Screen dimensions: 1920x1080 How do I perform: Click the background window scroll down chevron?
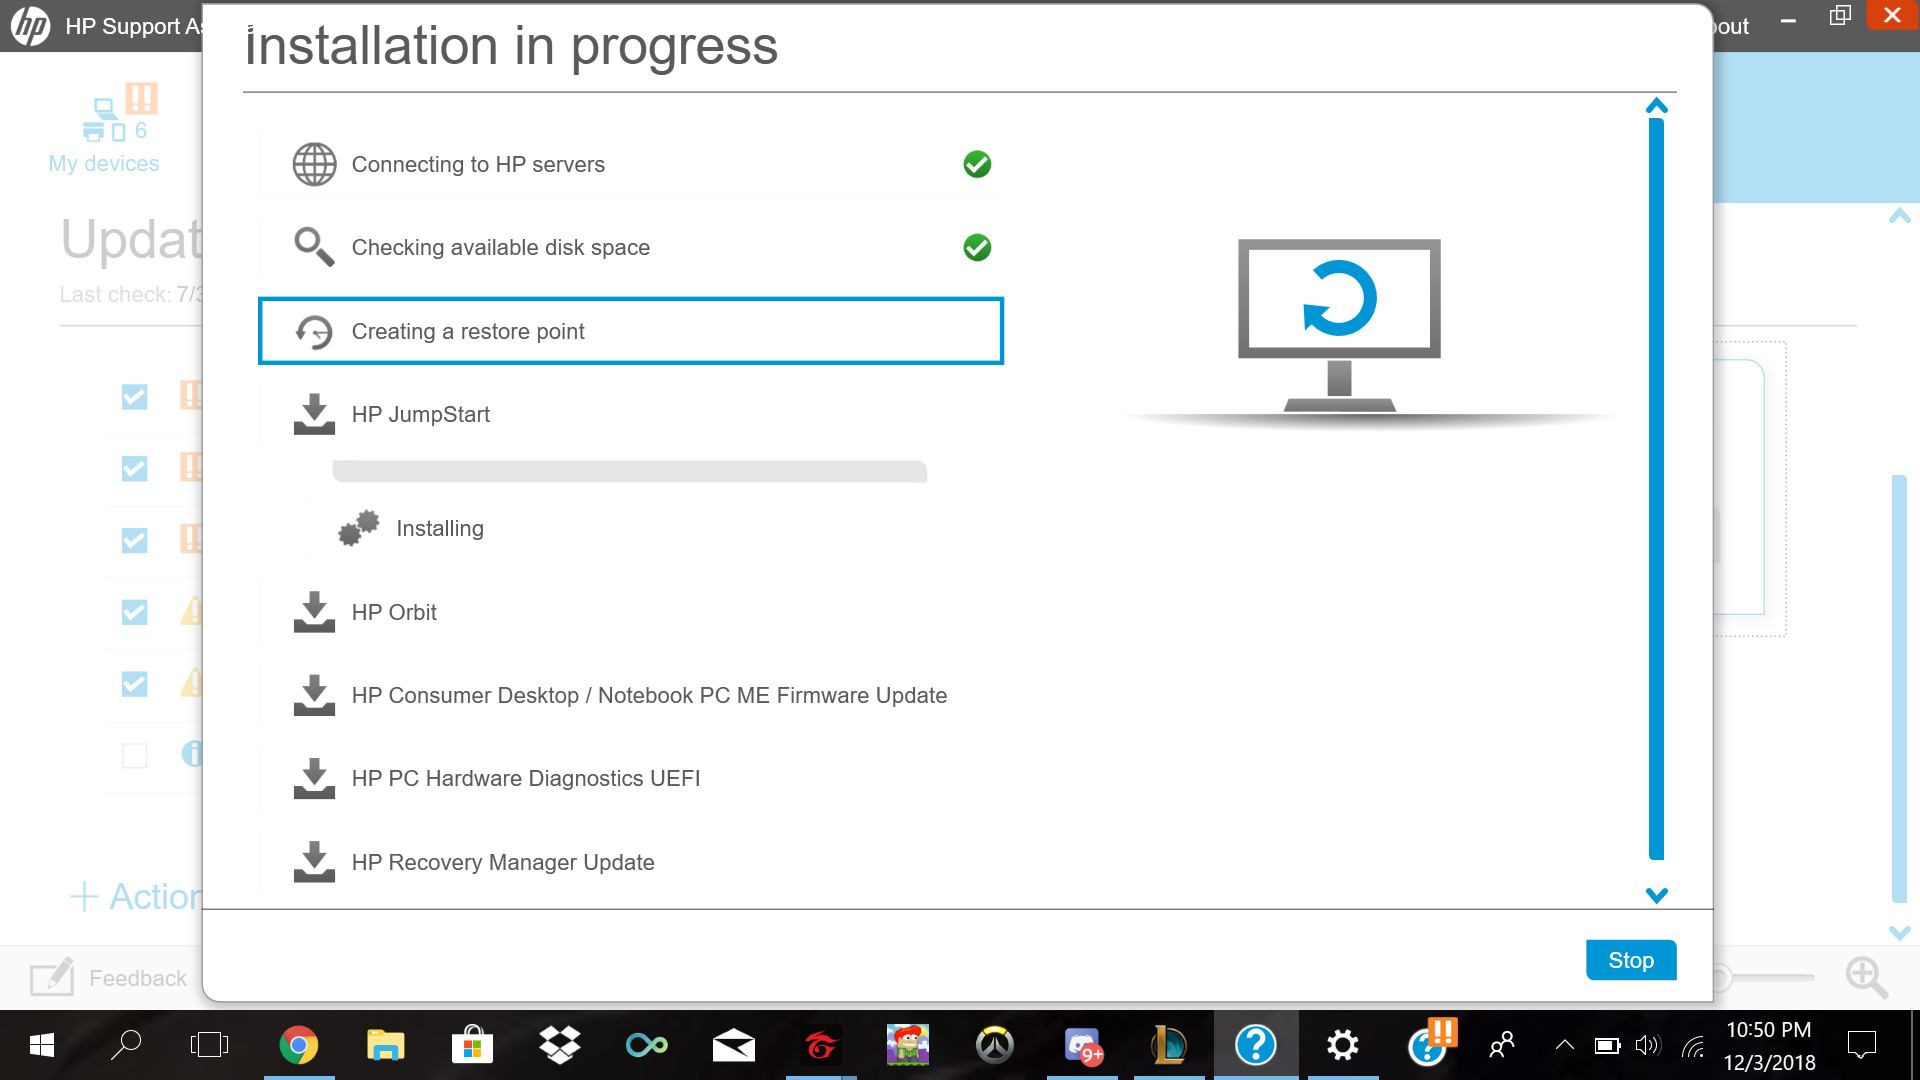[1900, 932]
